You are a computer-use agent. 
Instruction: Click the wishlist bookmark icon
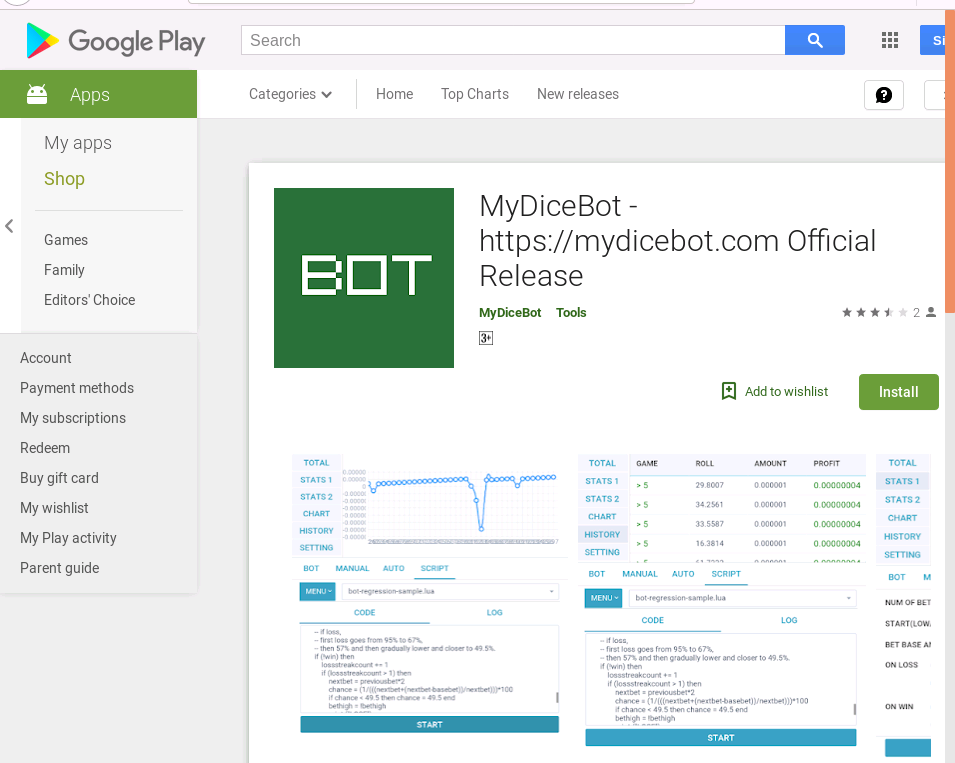[x=728, y=391]
